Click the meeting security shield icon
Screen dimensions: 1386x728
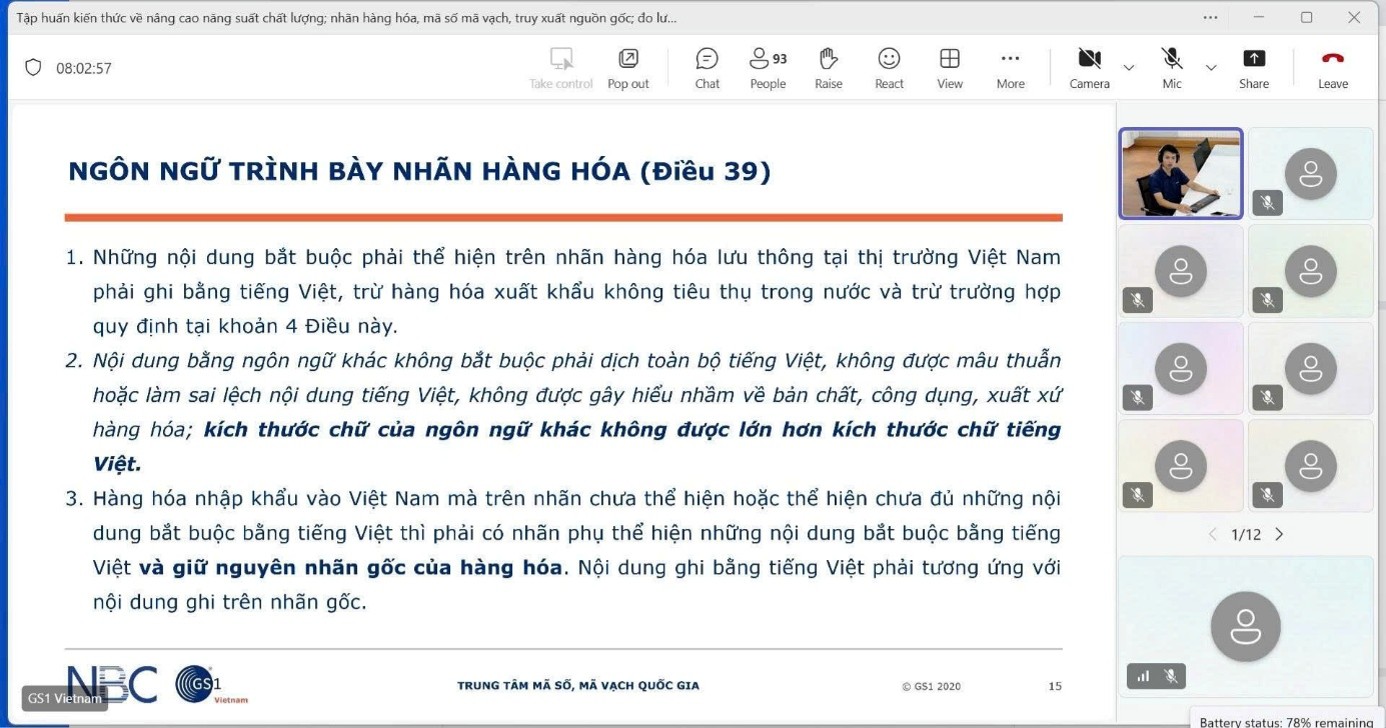pyautogui.click(x=33, y=68)
